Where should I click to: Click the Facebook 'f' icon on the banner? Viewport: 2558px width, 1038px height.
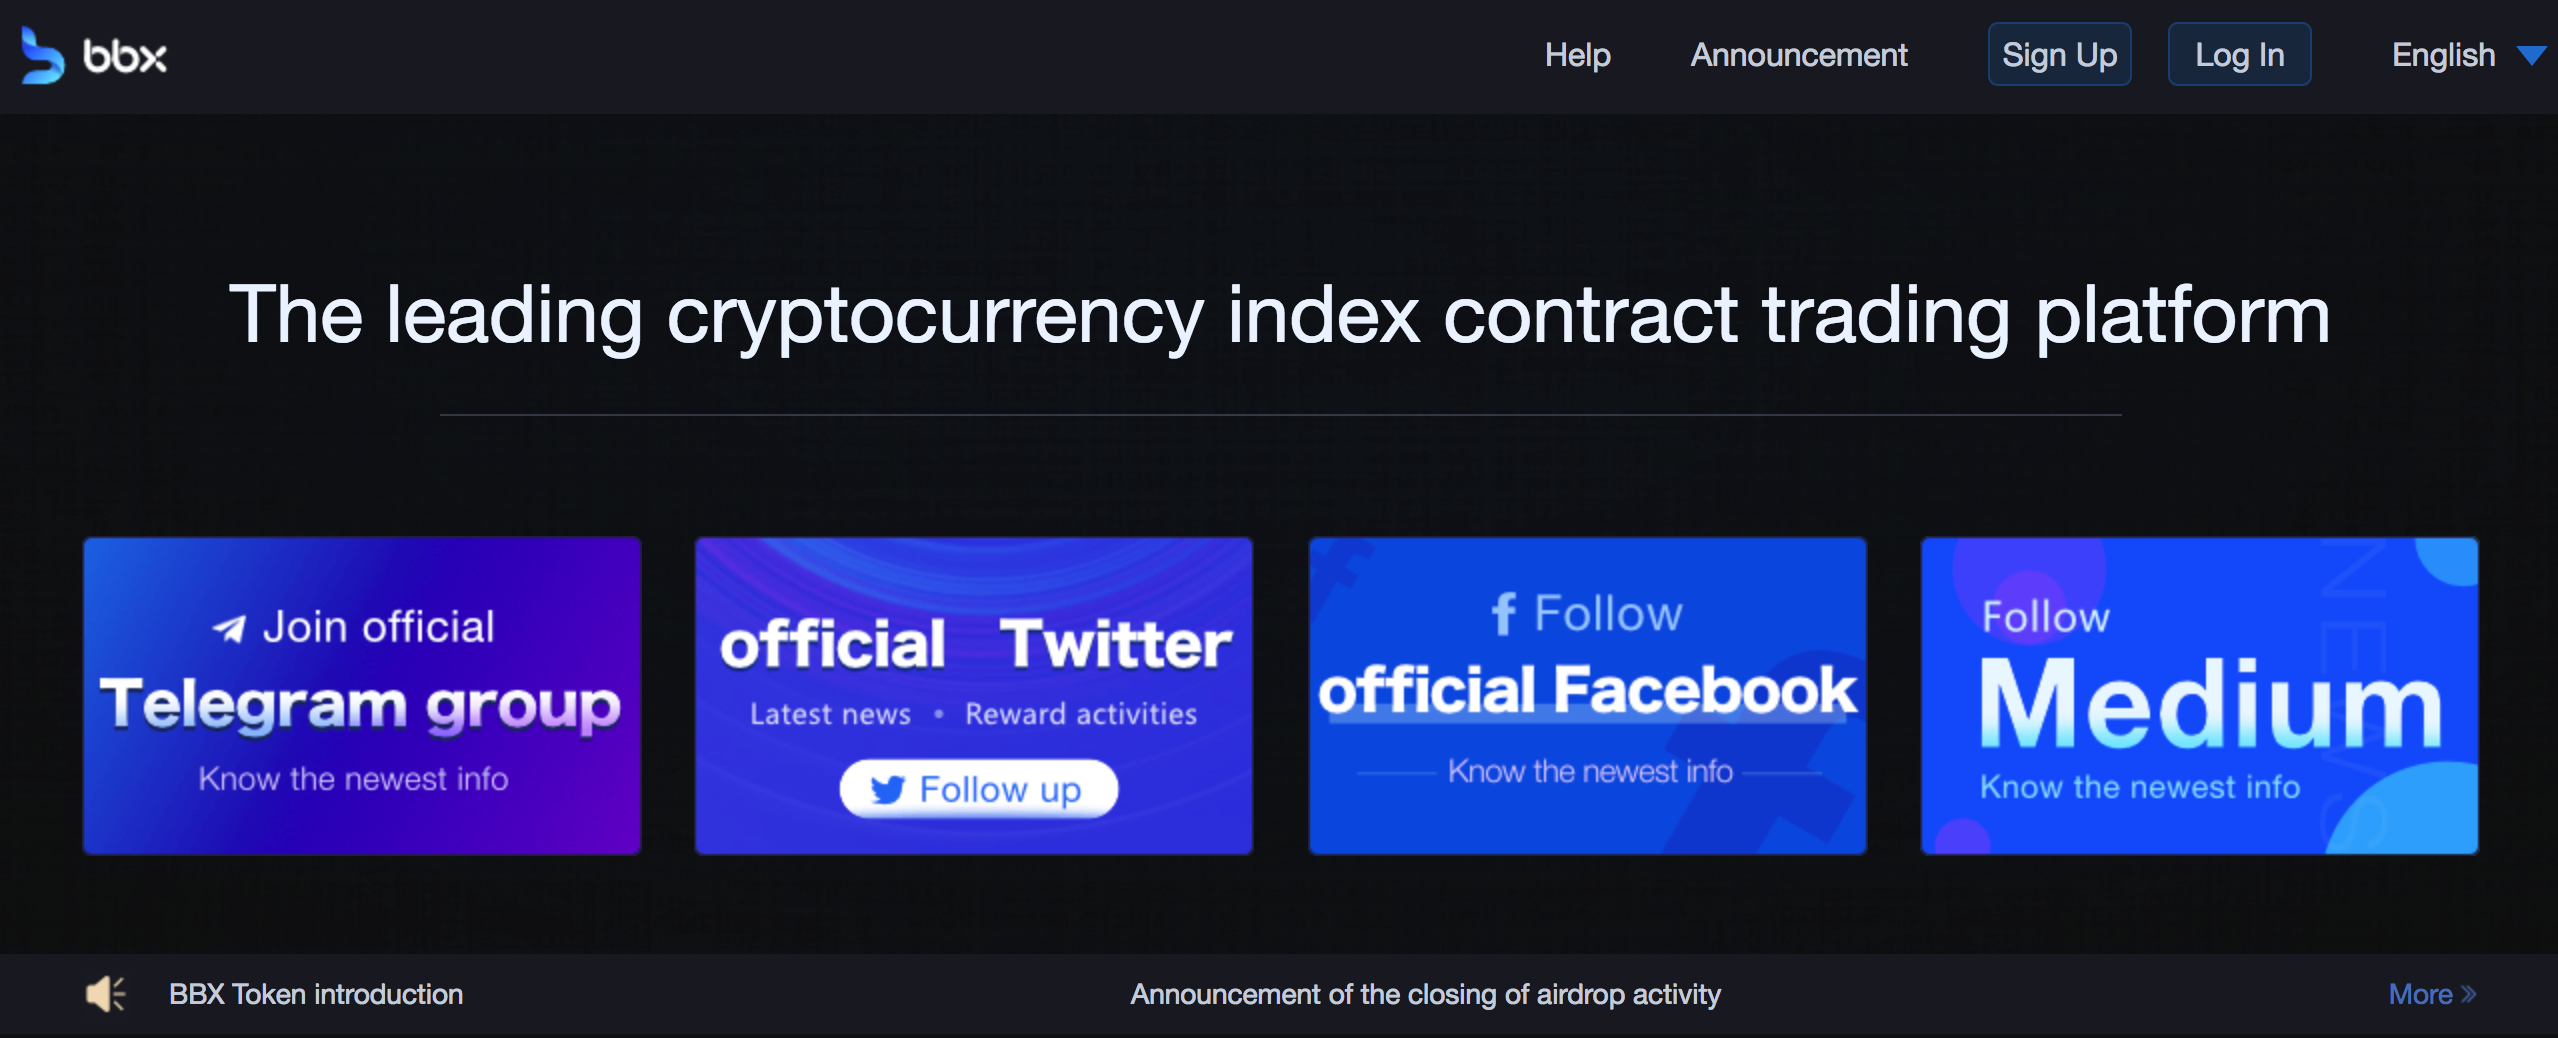click(1508, 613)
